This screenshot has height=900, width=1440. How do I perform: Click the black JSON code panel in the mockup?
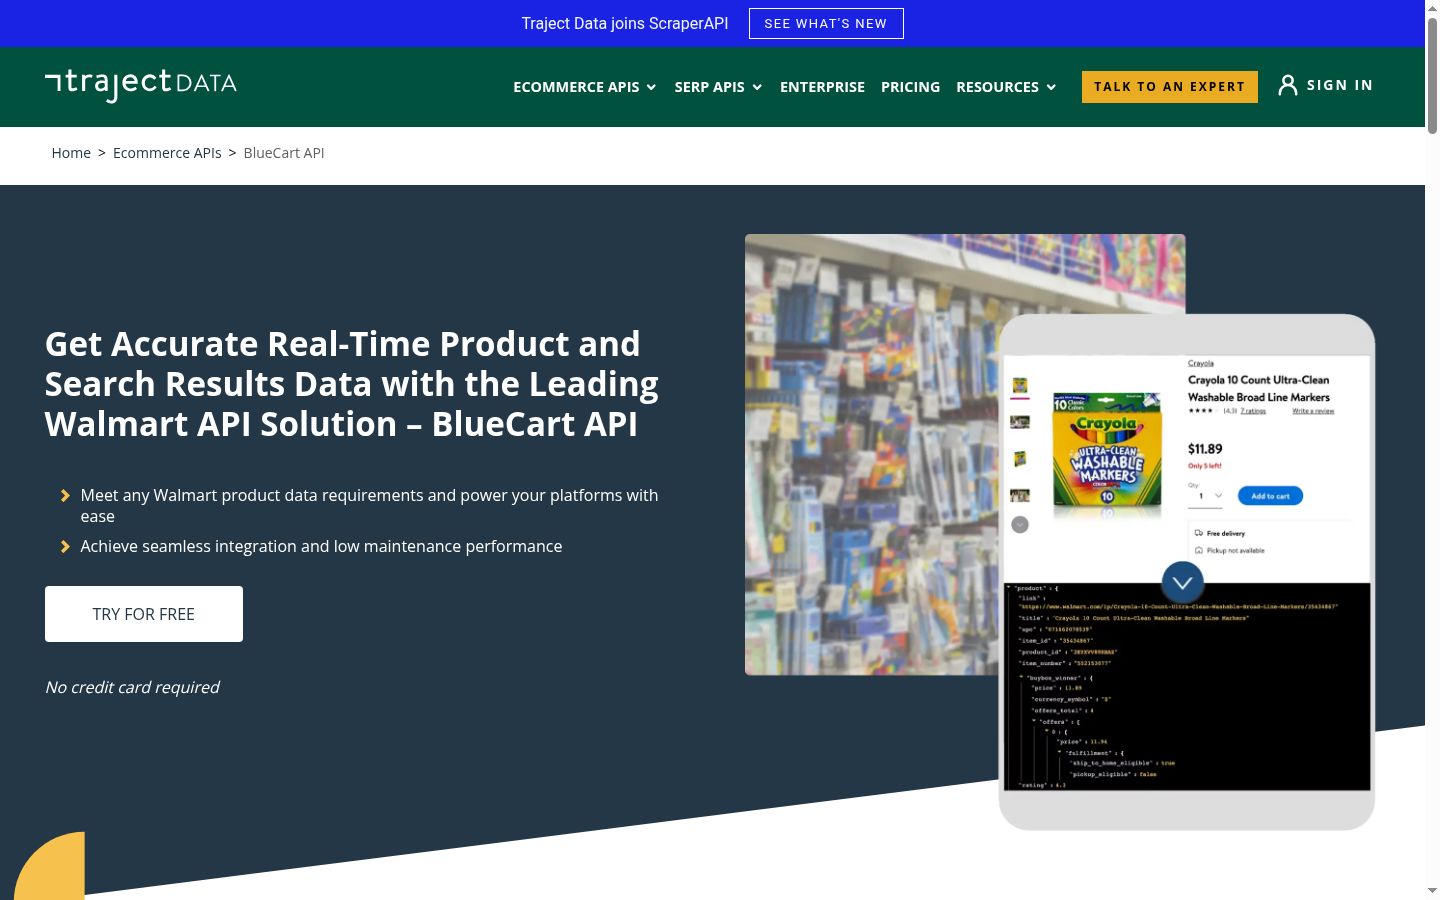click(1187, 687)
